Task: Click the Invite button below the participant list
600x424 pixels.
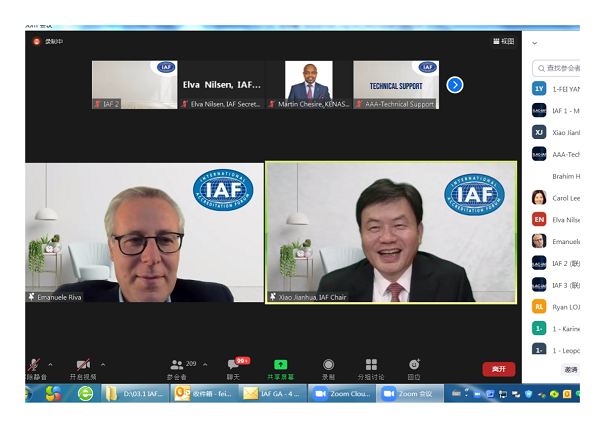Action: [570, 369]
